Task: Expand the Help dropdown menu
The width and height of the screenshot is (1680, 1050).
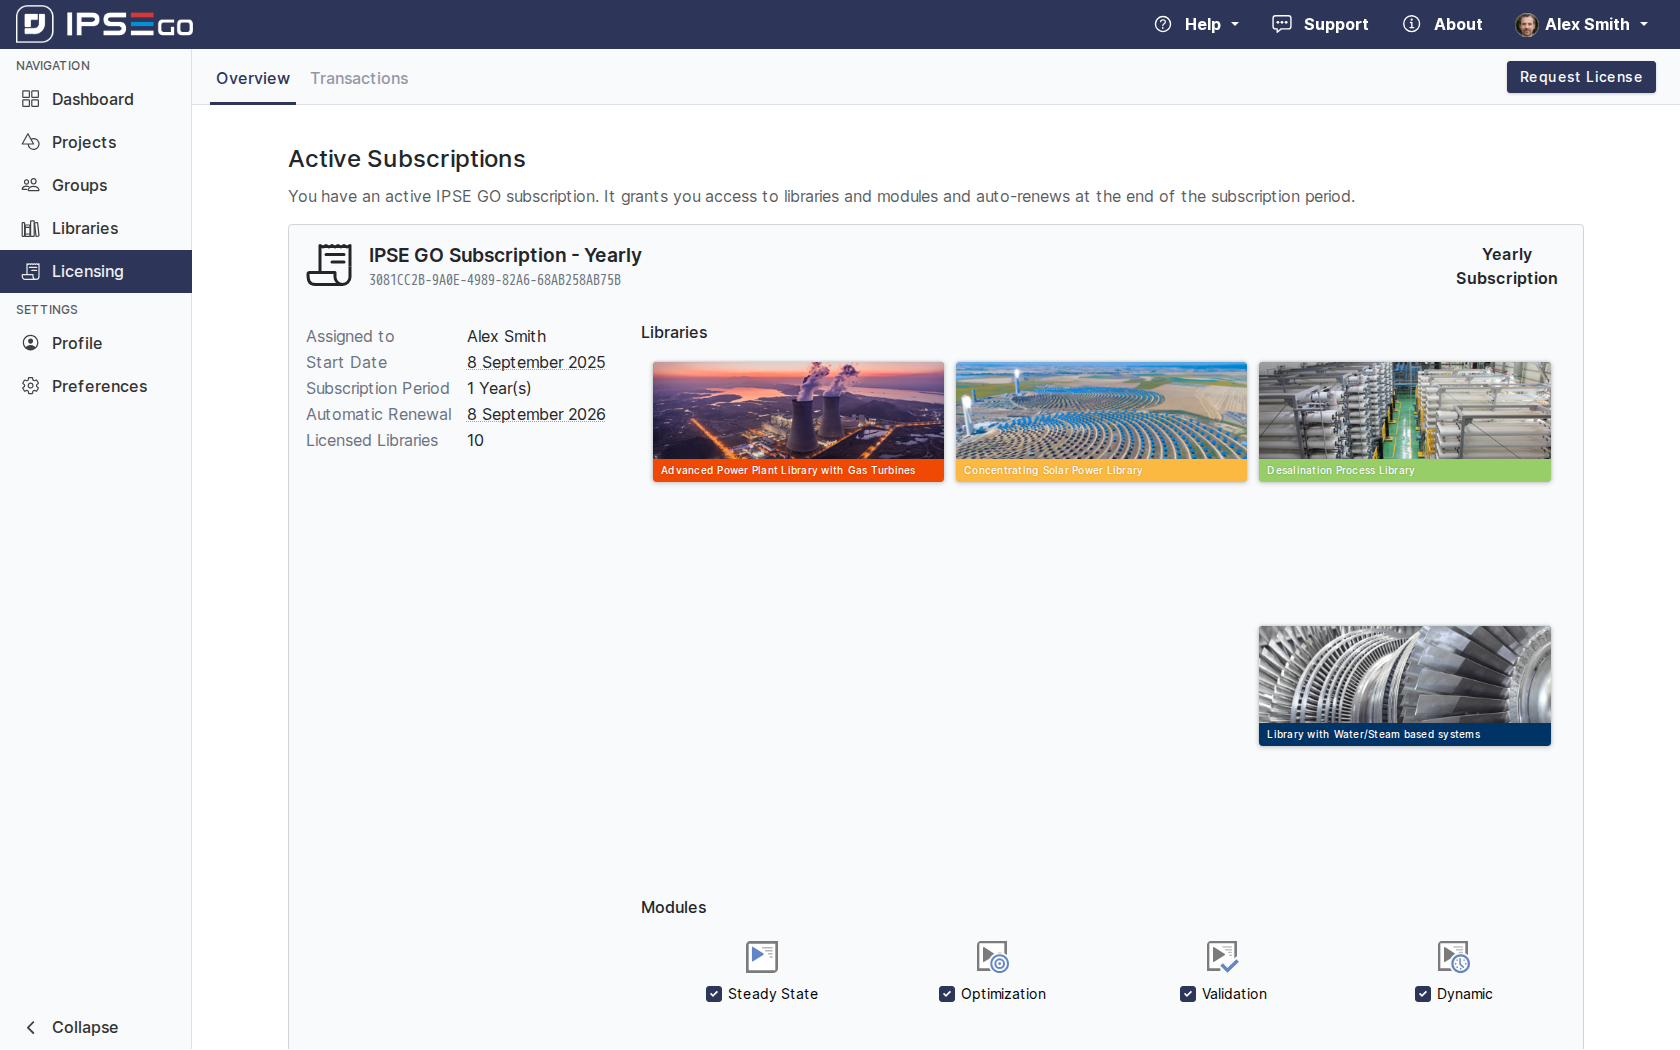Action: coord(1197,24)
